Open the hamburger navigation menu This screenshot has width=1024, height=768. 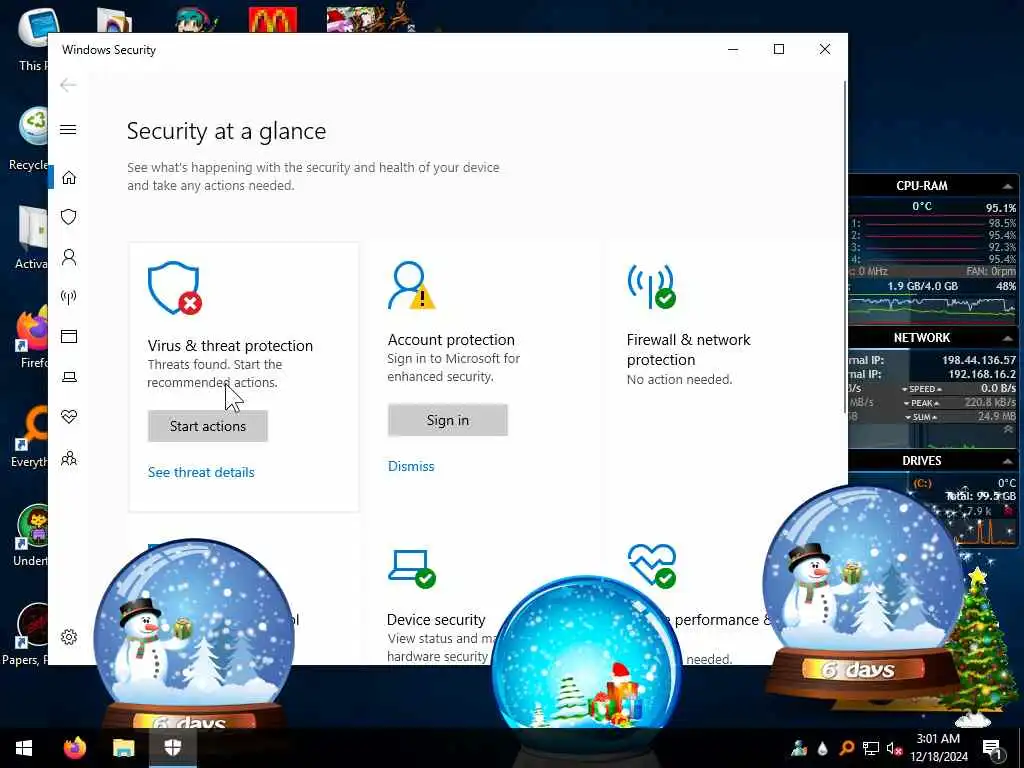(x=68, y=129)
